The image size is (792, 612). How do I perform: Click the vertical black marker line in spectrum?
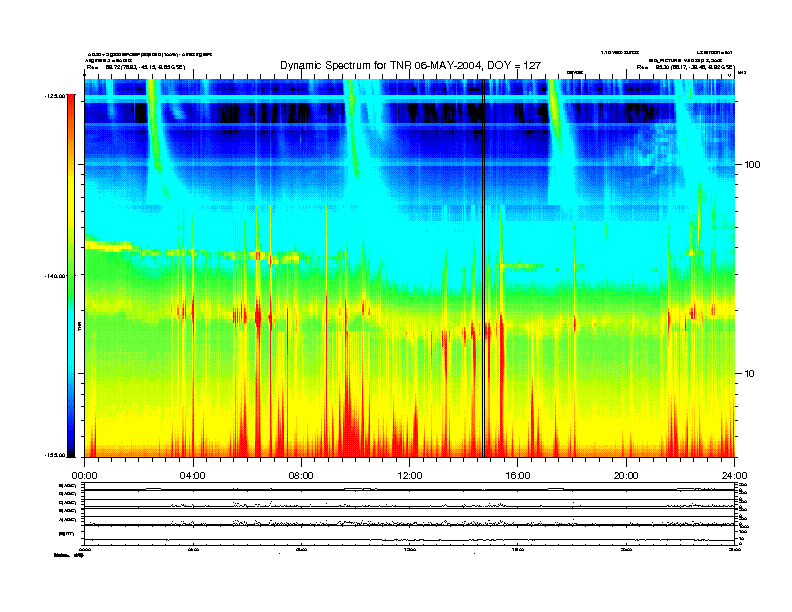[x=483, y=268]
